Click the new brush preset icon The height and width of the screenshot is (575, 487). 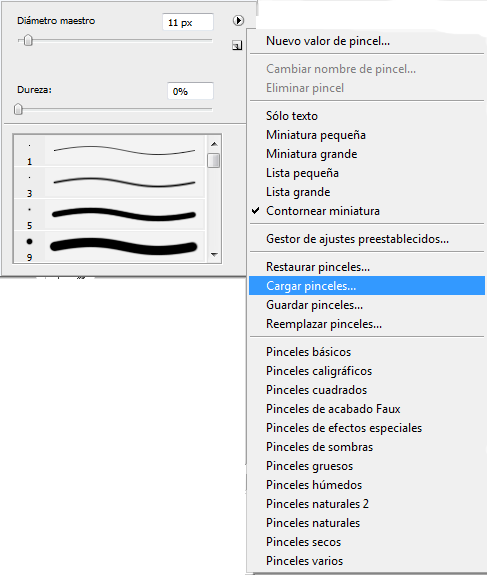pos(237,45)
